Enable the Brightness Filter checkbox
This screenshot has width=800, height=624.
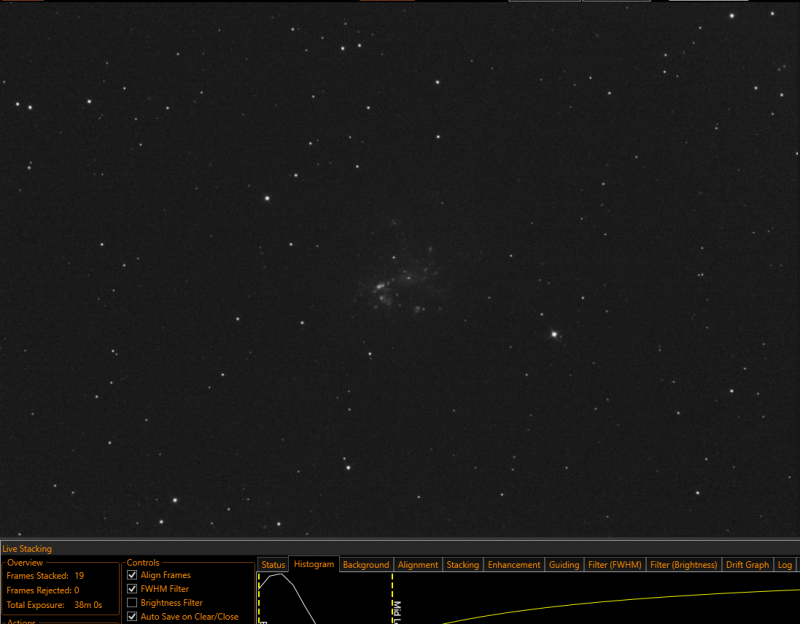(132, 603)
